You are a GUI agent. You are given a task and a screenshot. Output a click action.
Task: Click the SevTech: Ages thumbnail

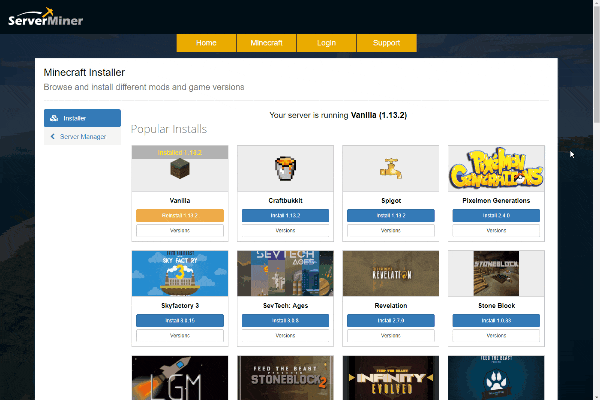(x=285, y=273)
